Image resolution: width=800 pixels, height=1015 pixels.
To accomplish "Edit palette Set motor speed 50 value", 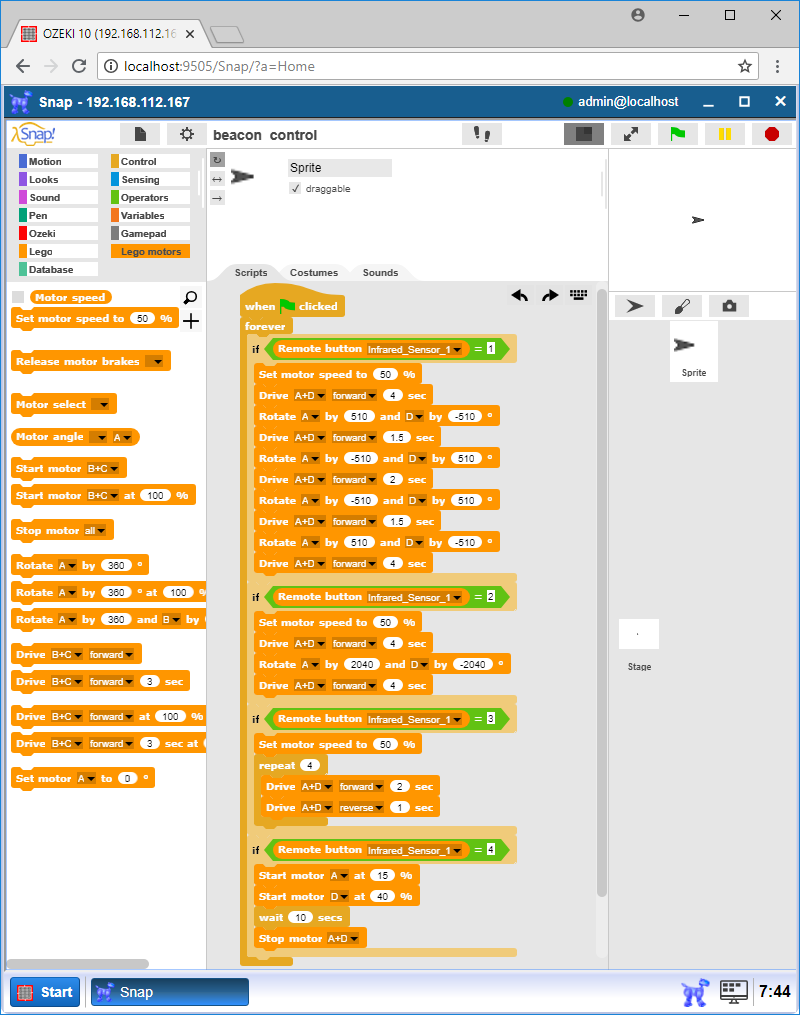I will [x=142, y=318].
